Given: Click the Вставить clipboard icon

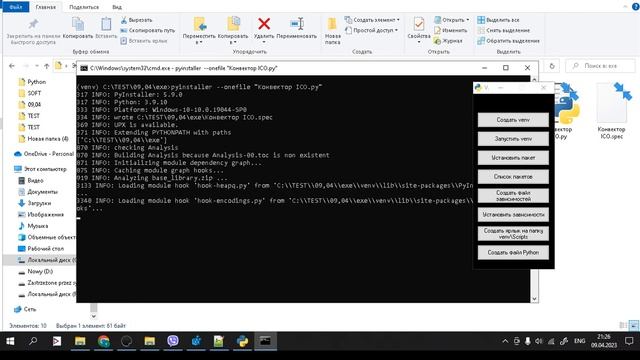Looking at the screenshot, I should pos(106,24).
